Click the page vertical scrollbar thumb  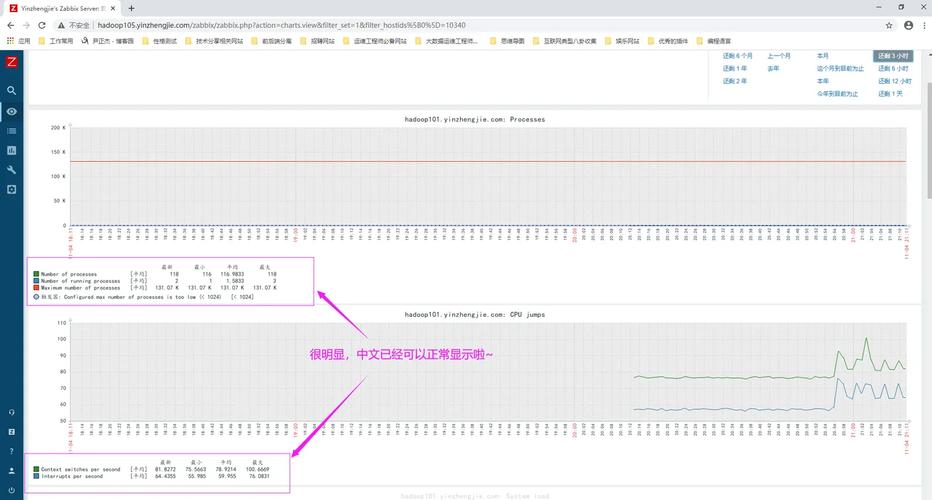(x=929, y=141)
